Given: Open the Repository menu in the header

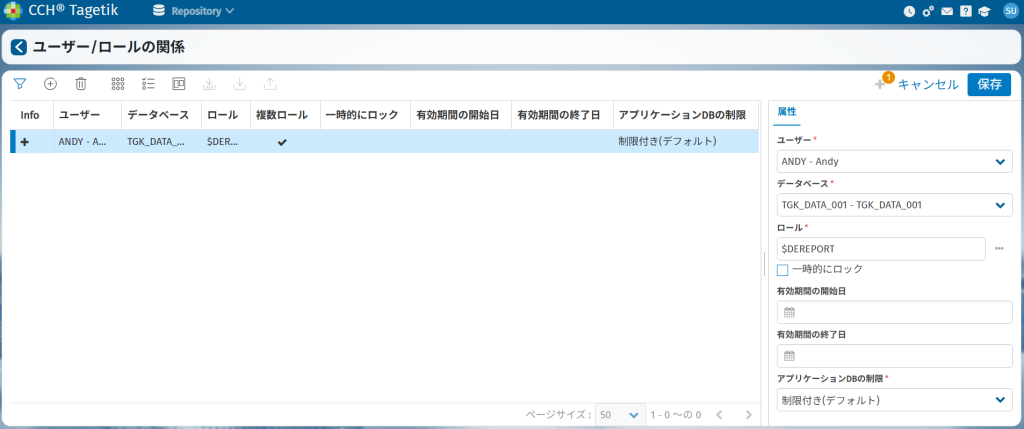Looking at the screenshot, I should 194,12.
